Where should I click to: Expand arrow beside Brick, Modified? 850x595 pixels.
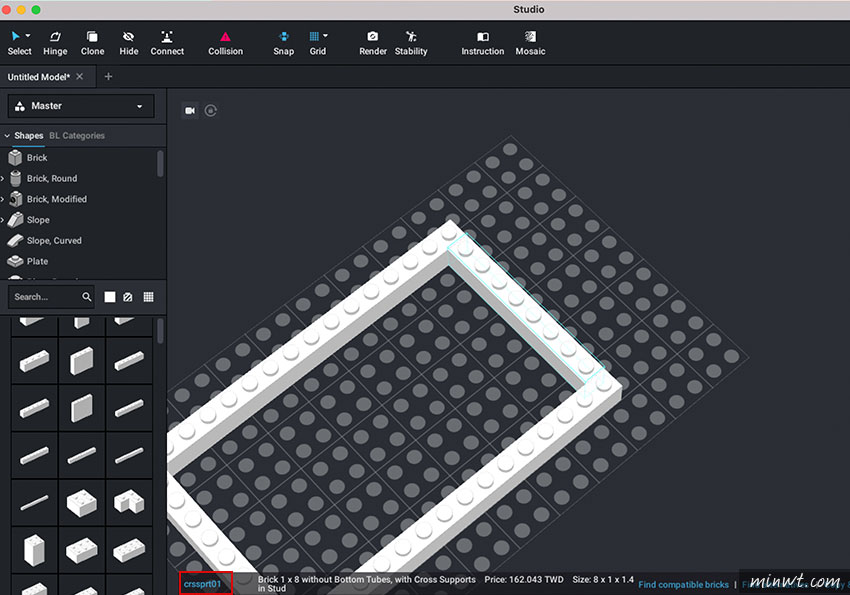[x=3, y=199]
